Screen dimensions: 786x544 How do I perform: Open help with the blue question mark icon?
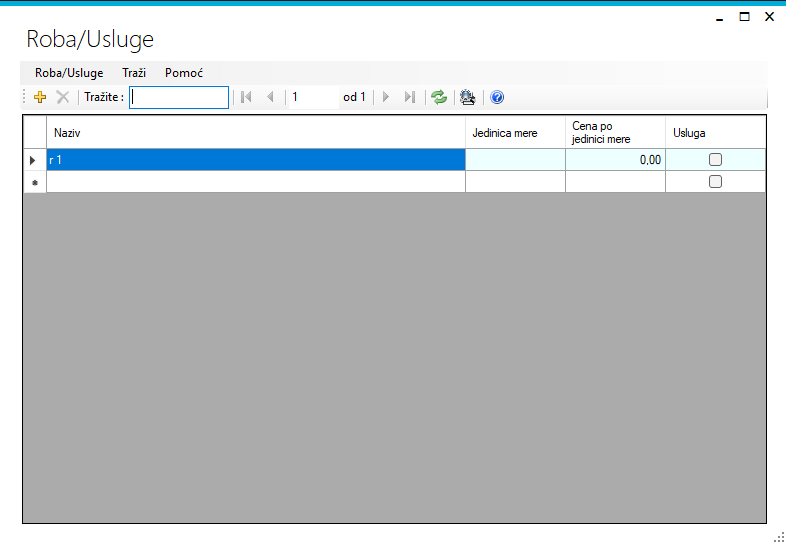[x=497, y=97]
